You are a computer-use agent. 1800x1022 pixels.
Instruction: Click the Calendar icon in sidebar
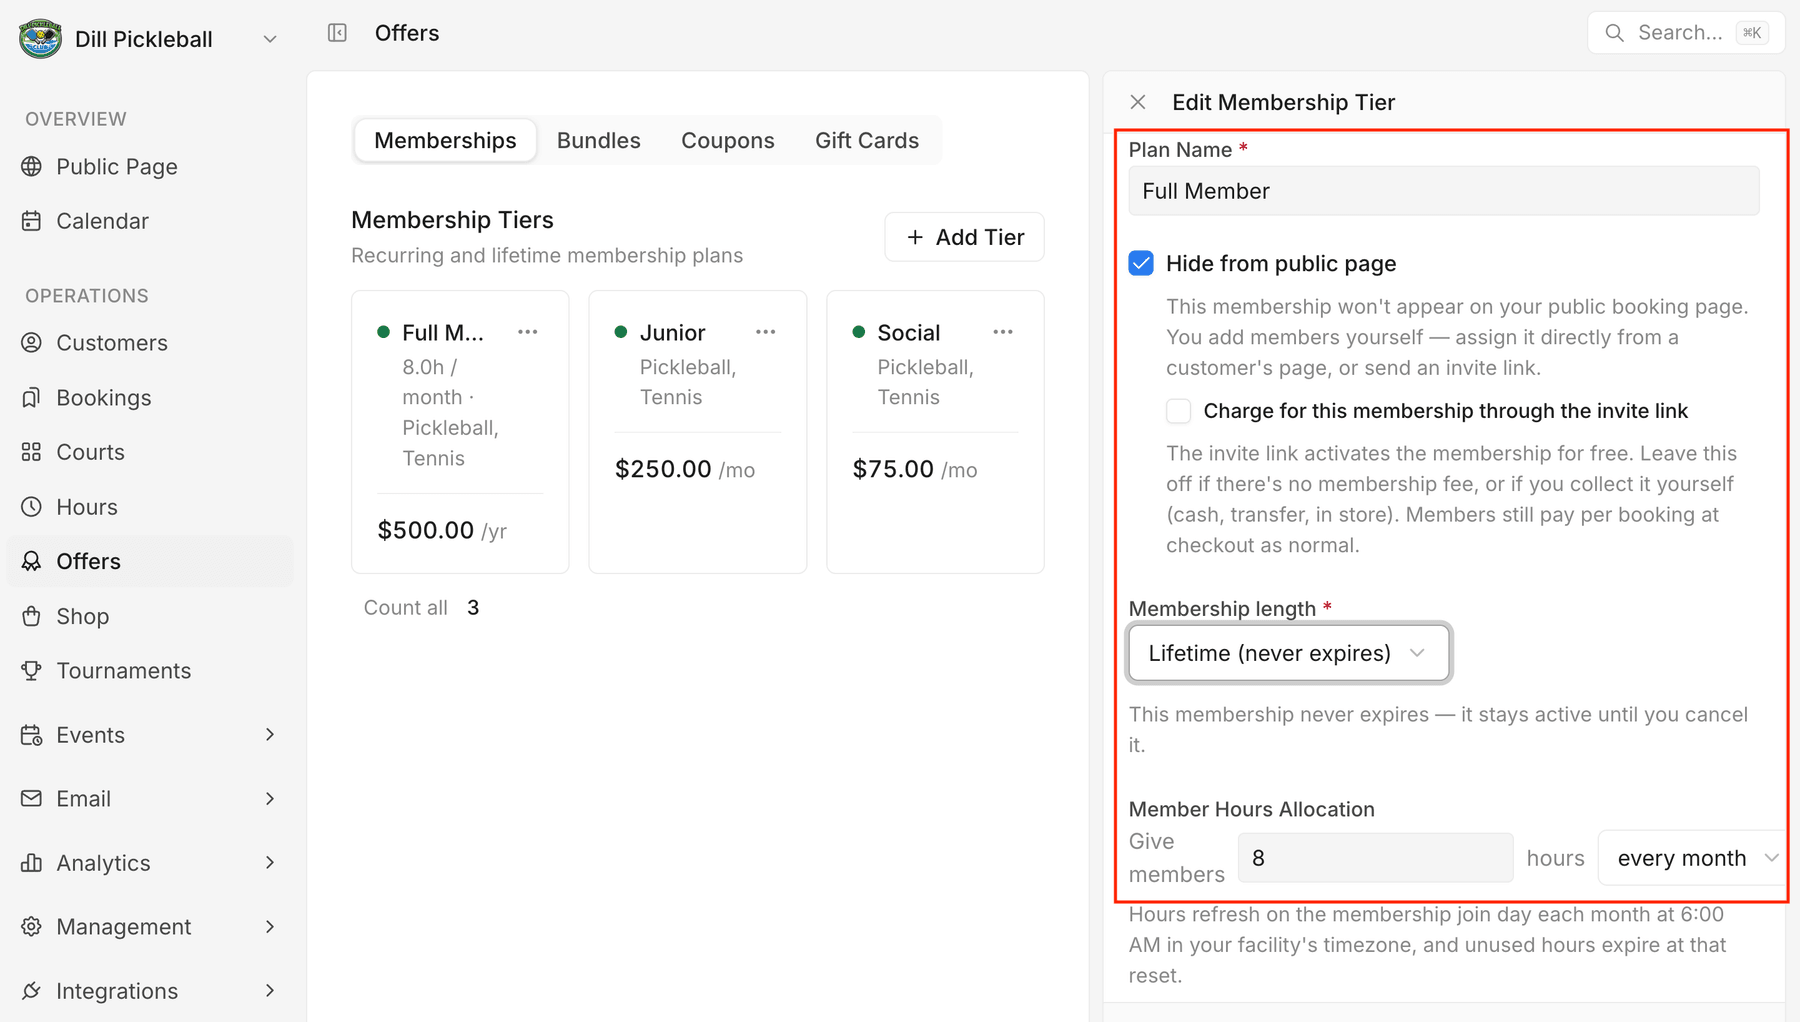pyautogui.click(x=32, y=221)
